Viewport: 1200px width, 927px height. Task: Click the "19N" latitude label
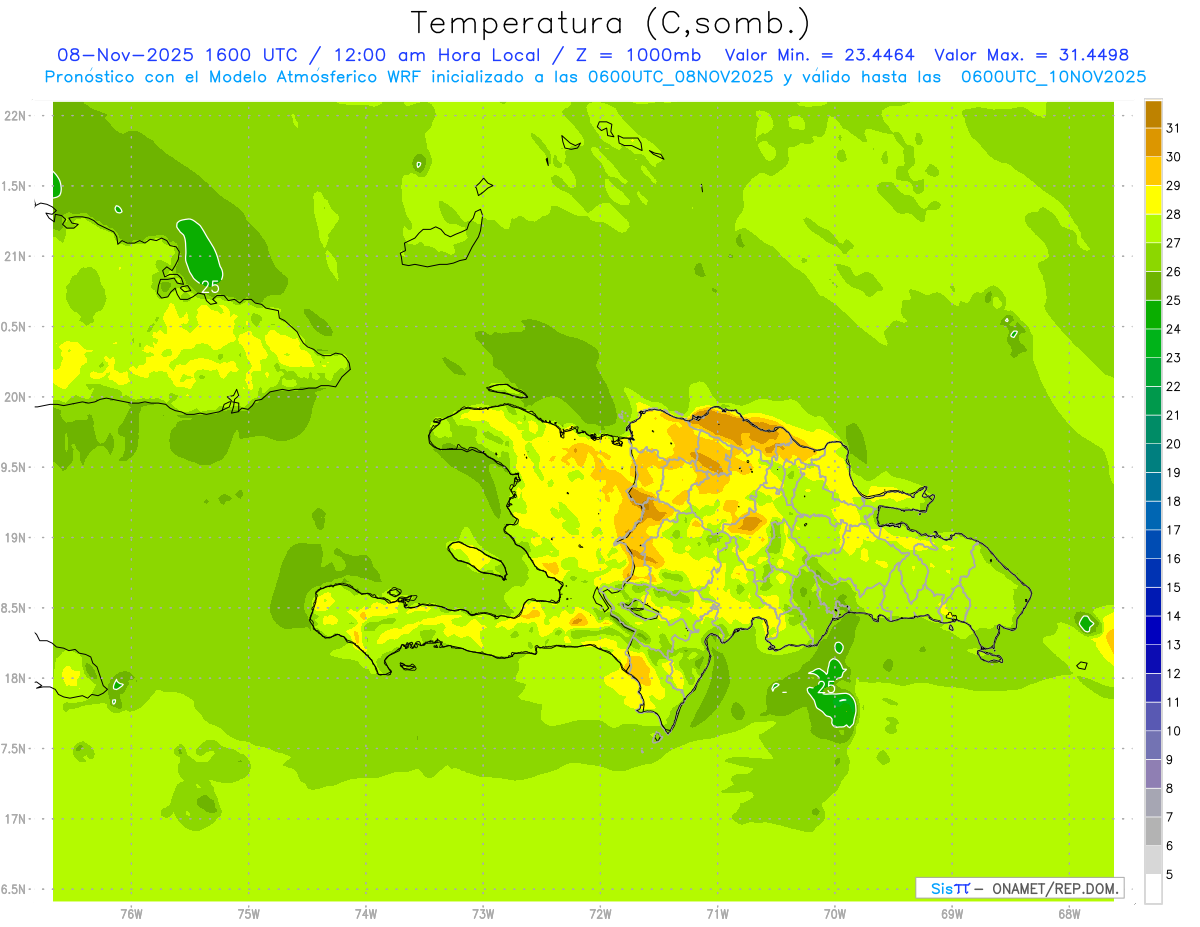tap(15, 538)
